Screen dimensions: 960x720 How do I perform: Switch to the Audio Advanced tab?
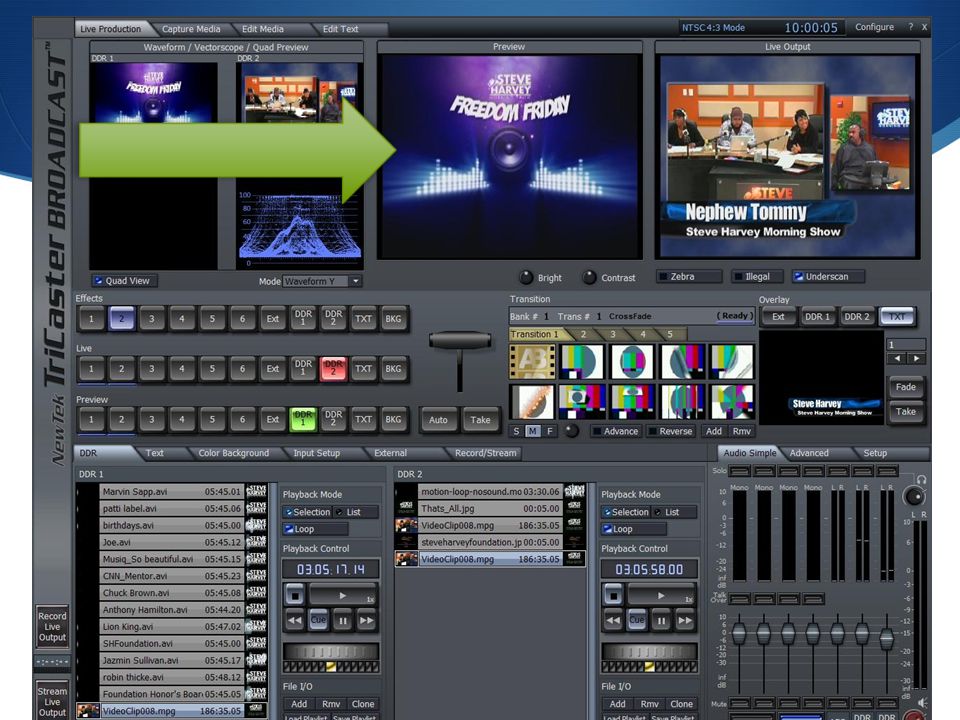pyautogui.click(x=809, y=453)
